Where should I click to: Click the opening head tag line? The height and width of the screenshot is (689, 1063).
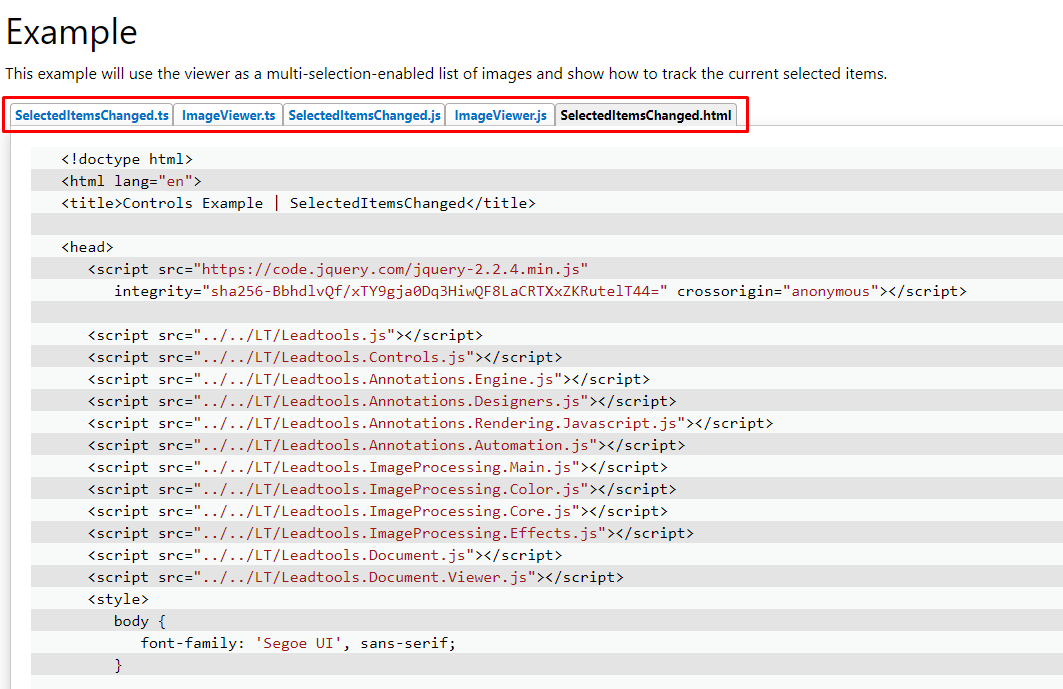(87, 248)
